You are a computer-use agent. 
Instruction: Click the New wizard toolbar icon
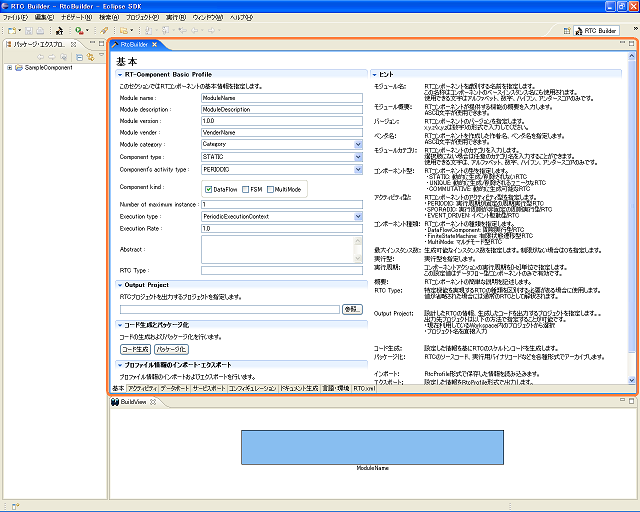12,31
